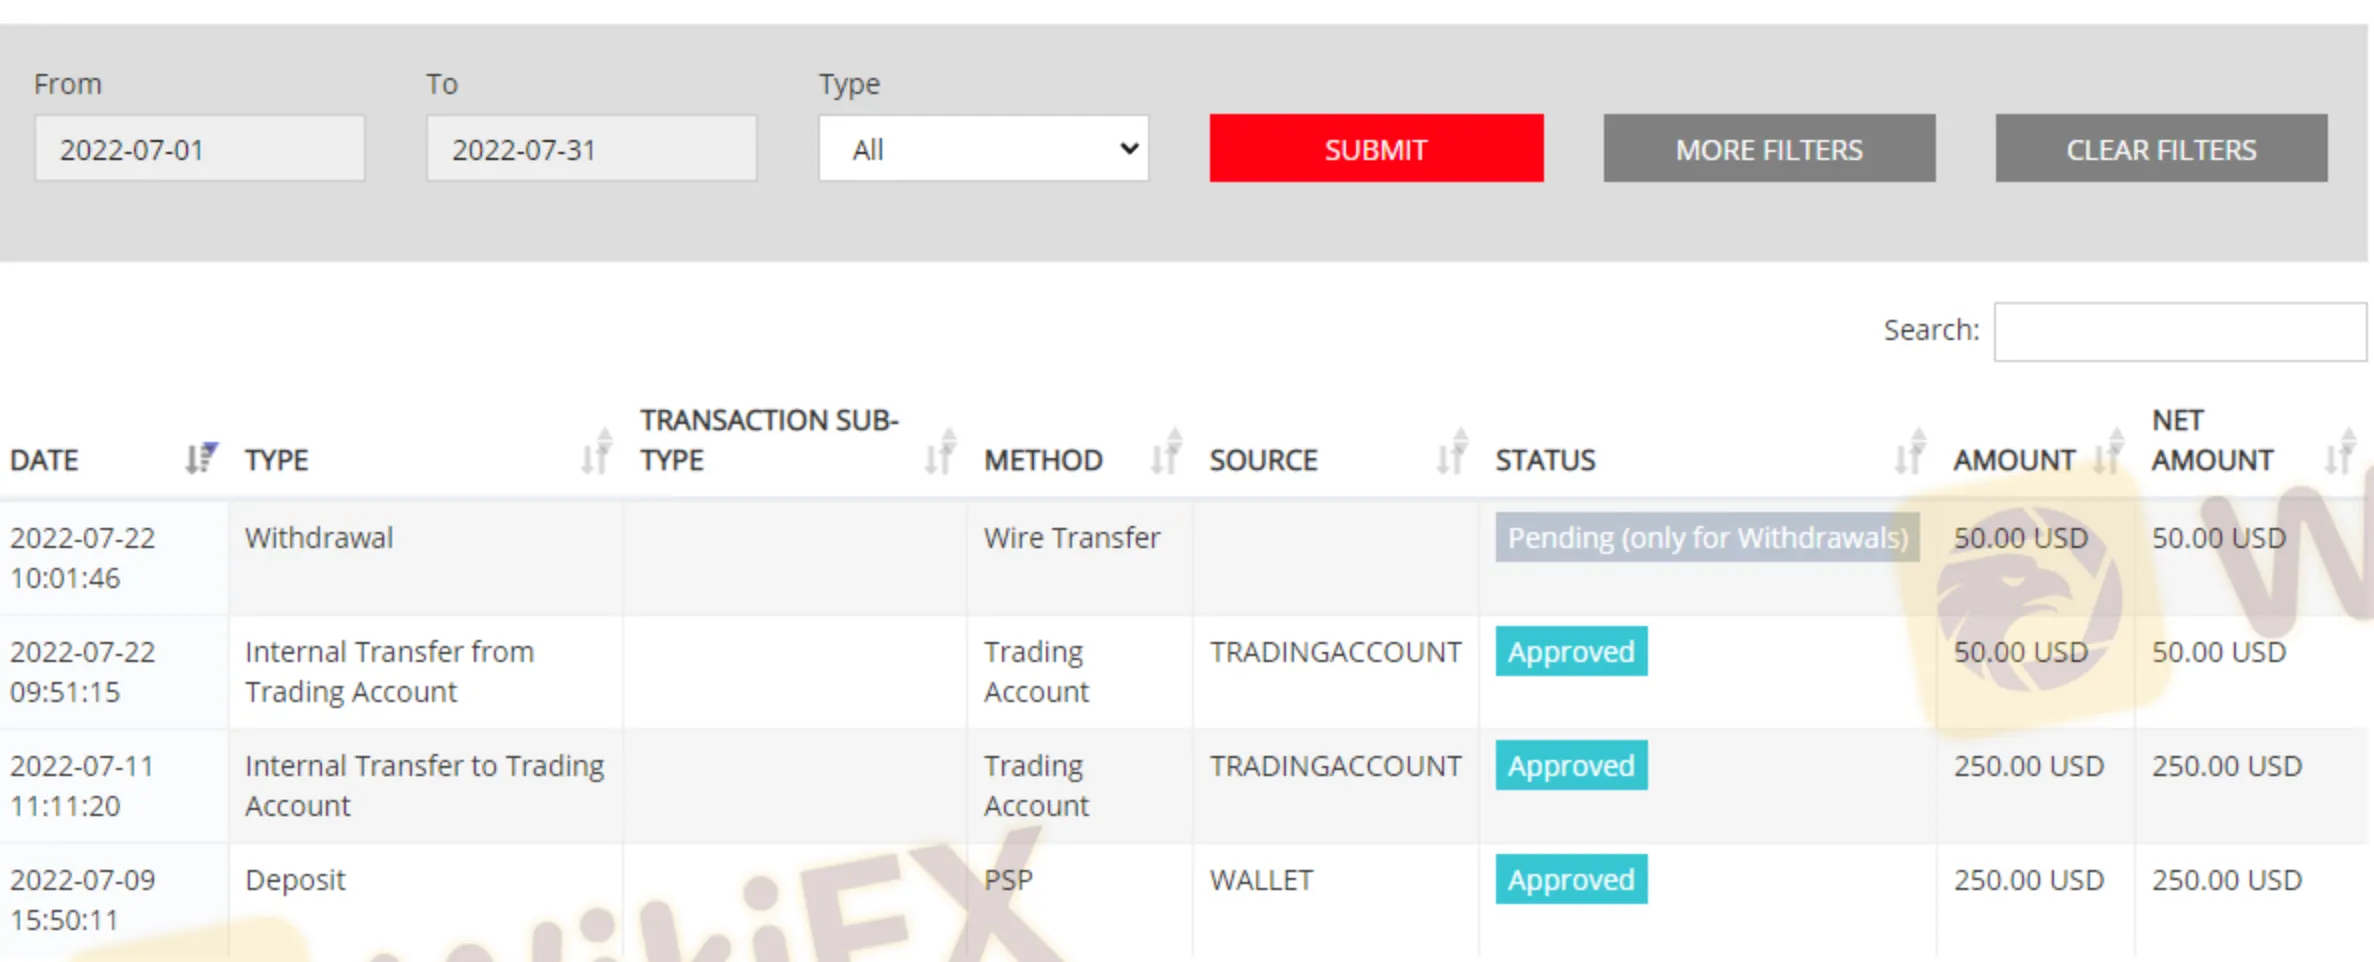Click 50.00 USD amount in Withdrawal row
The height and width of the screenshot is (962, 2374).
(x=2021, y=537)
